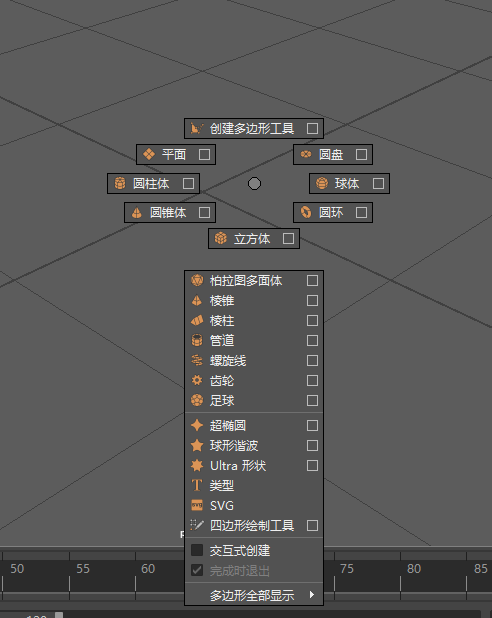Open option box for 柏拉图多面体
This screenshot has width=492, height=618.
tap(312, 280)
